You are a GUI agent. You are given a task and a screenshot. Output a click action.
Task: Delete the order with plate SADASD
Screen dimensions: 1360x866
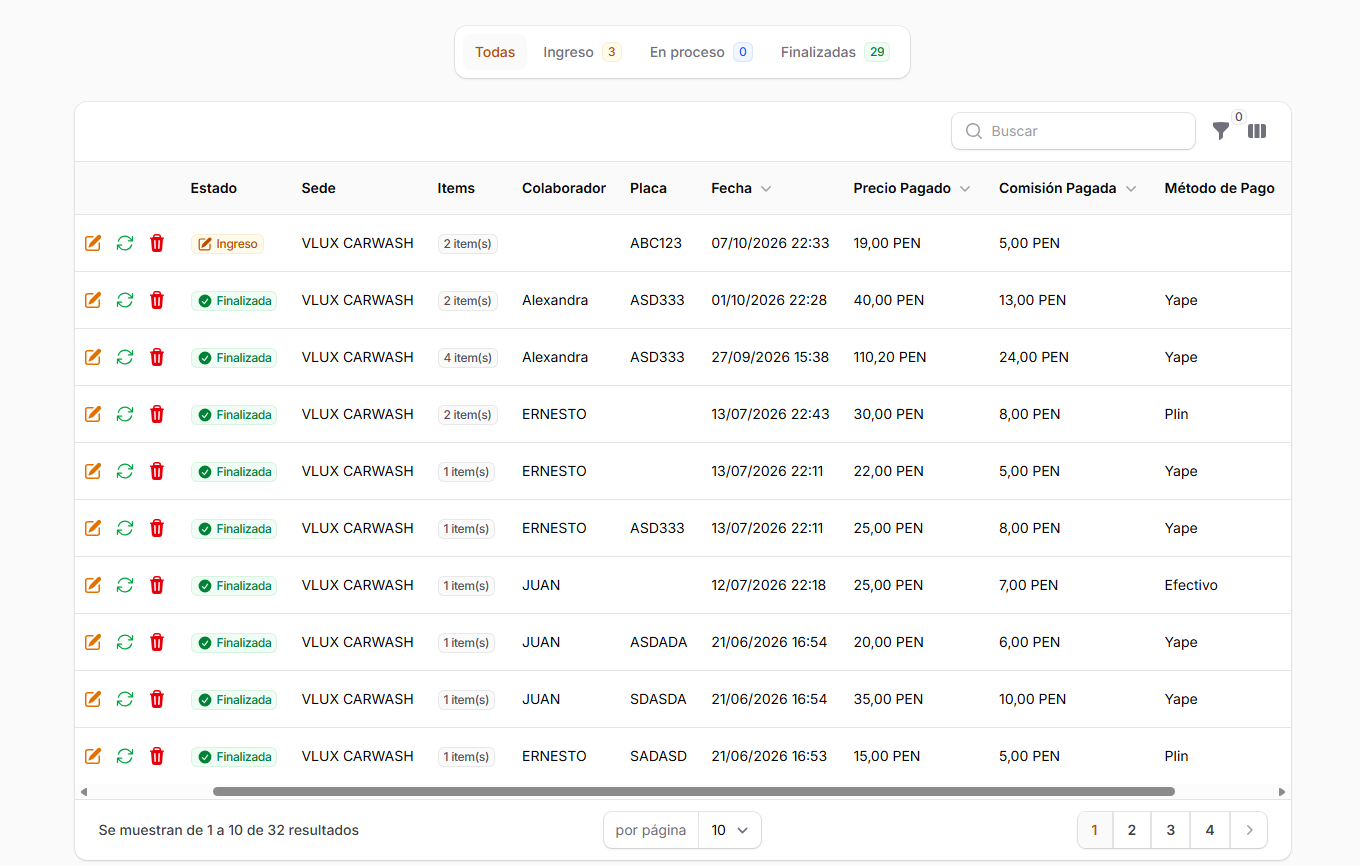tap(157, 756)
